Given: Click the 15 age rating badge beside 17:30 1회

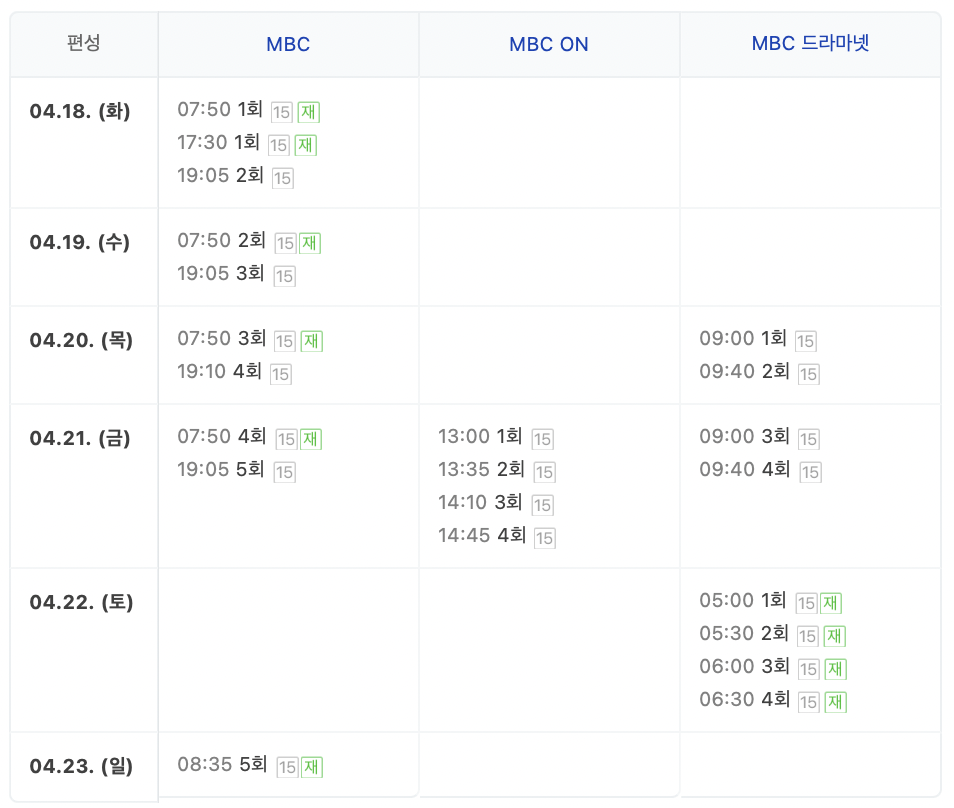Looking at the screenshot, I should pyautogui.click(x=279, y=145).
